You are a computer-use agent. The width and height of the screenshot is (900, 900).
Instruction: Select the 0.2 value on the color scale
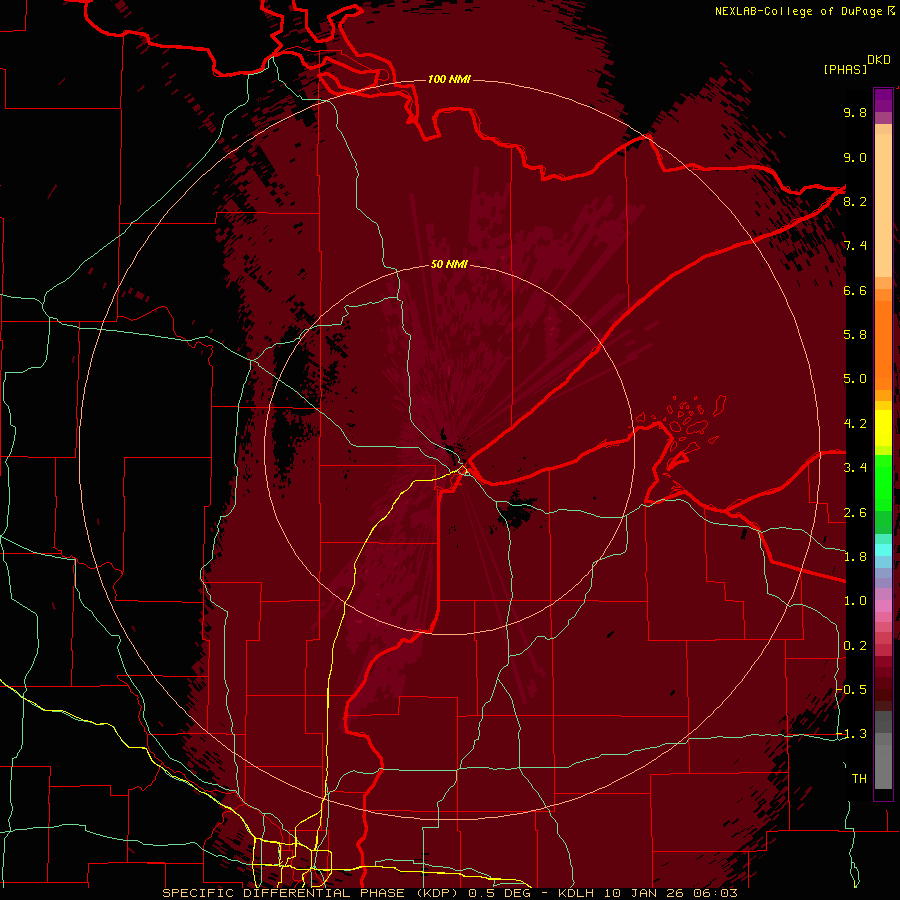click(855, 646)
